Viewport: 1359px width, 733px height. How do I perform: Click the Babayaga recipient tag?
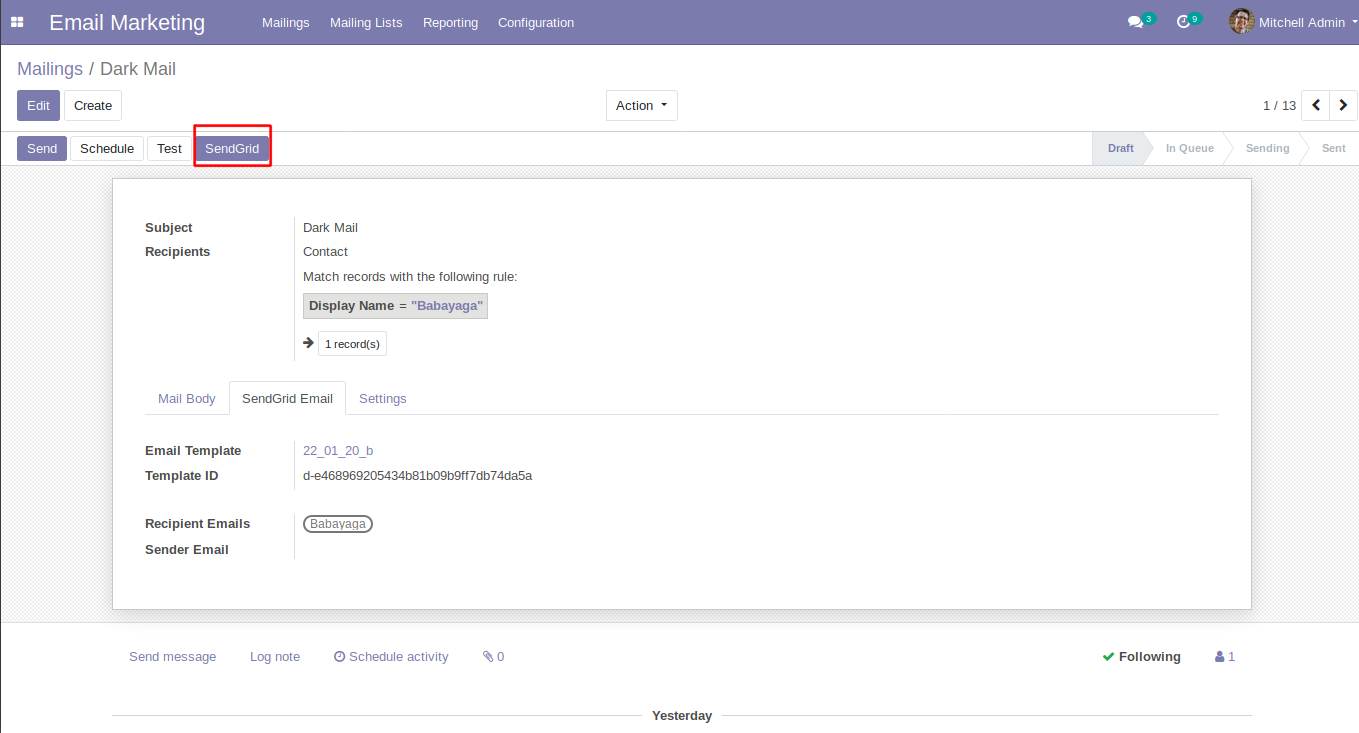pyautogui.click(x=338, y=524)
